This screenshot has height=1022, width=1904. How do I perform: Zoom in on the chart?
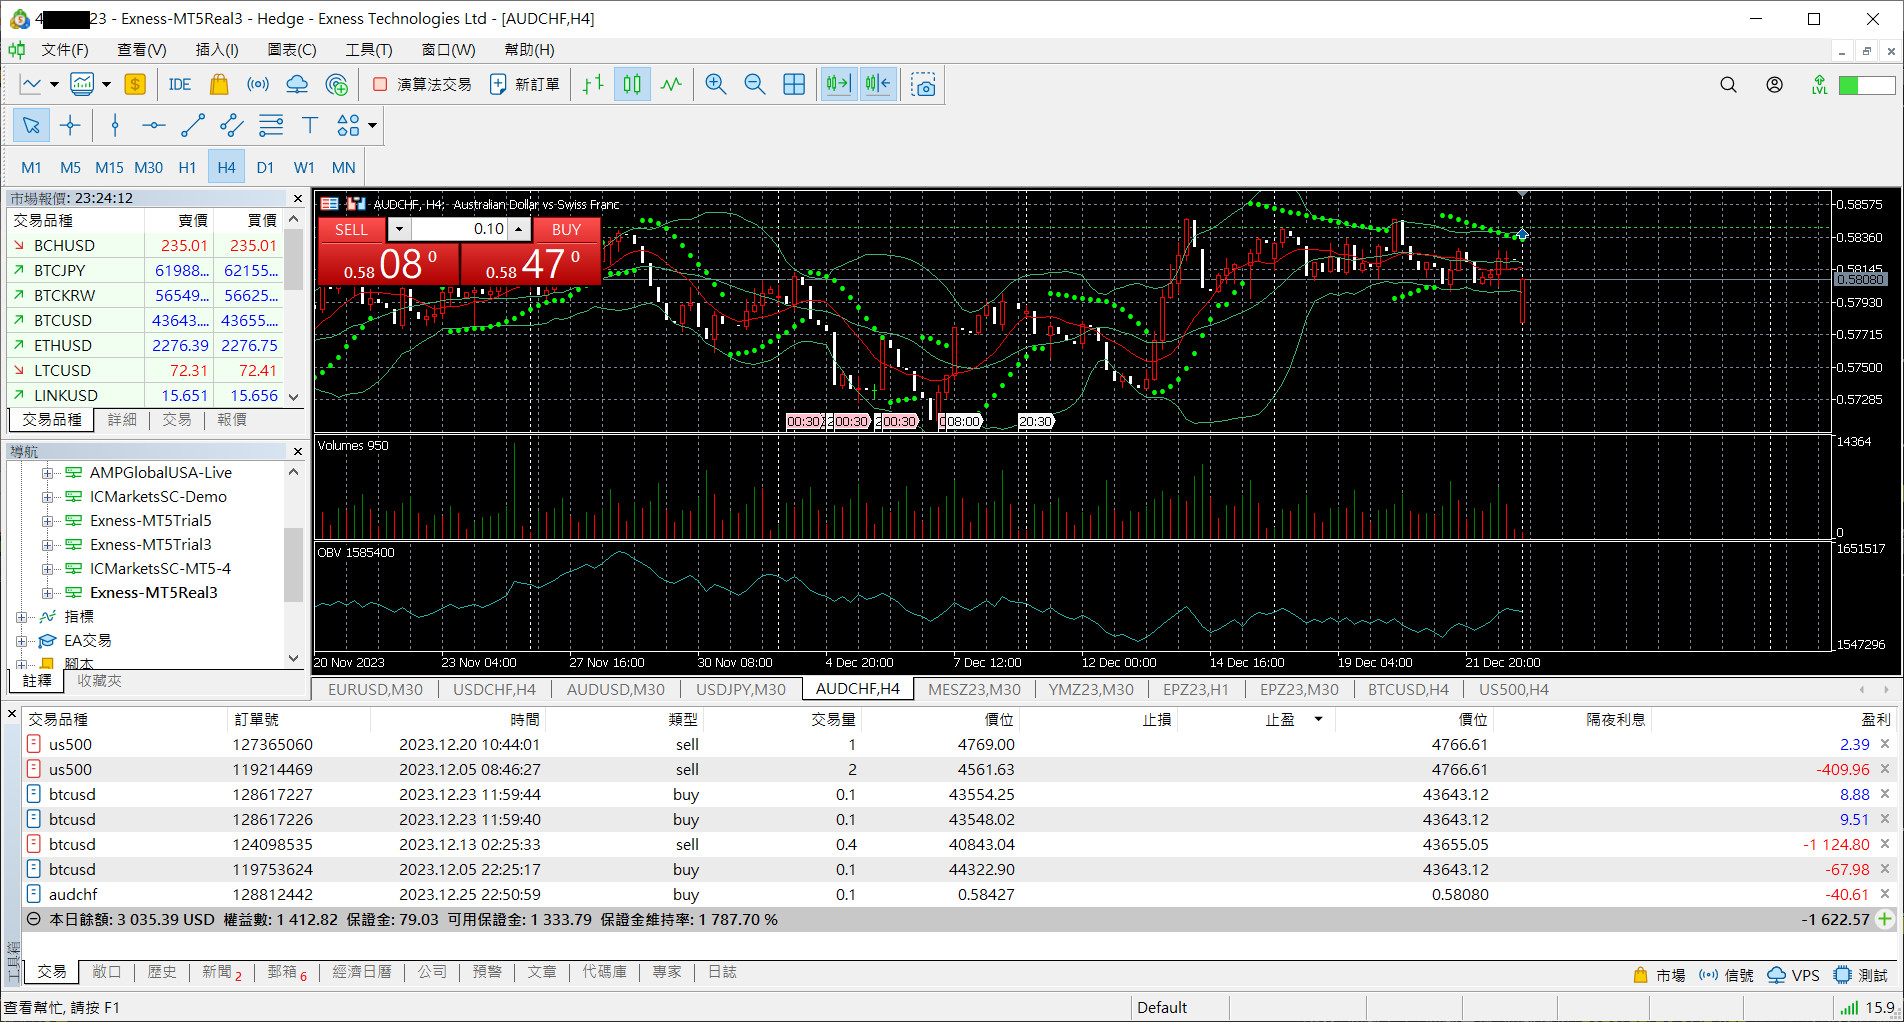click(x=716, y=85)
